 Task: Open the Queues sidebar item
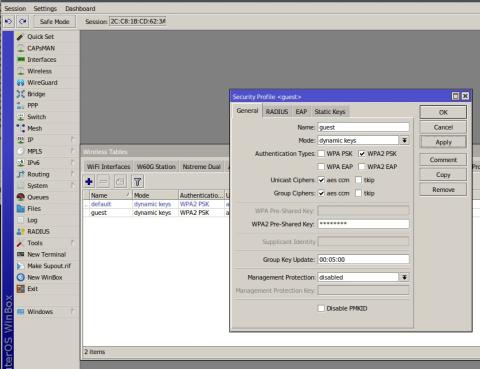point(38,197)
